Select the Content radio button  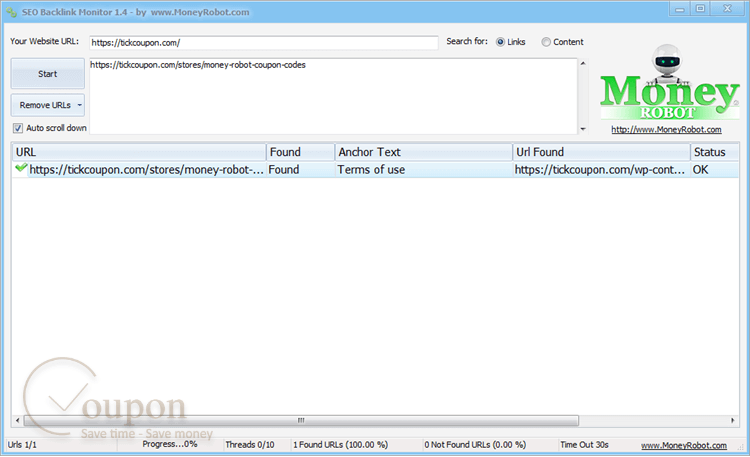[x=546, y=42]
